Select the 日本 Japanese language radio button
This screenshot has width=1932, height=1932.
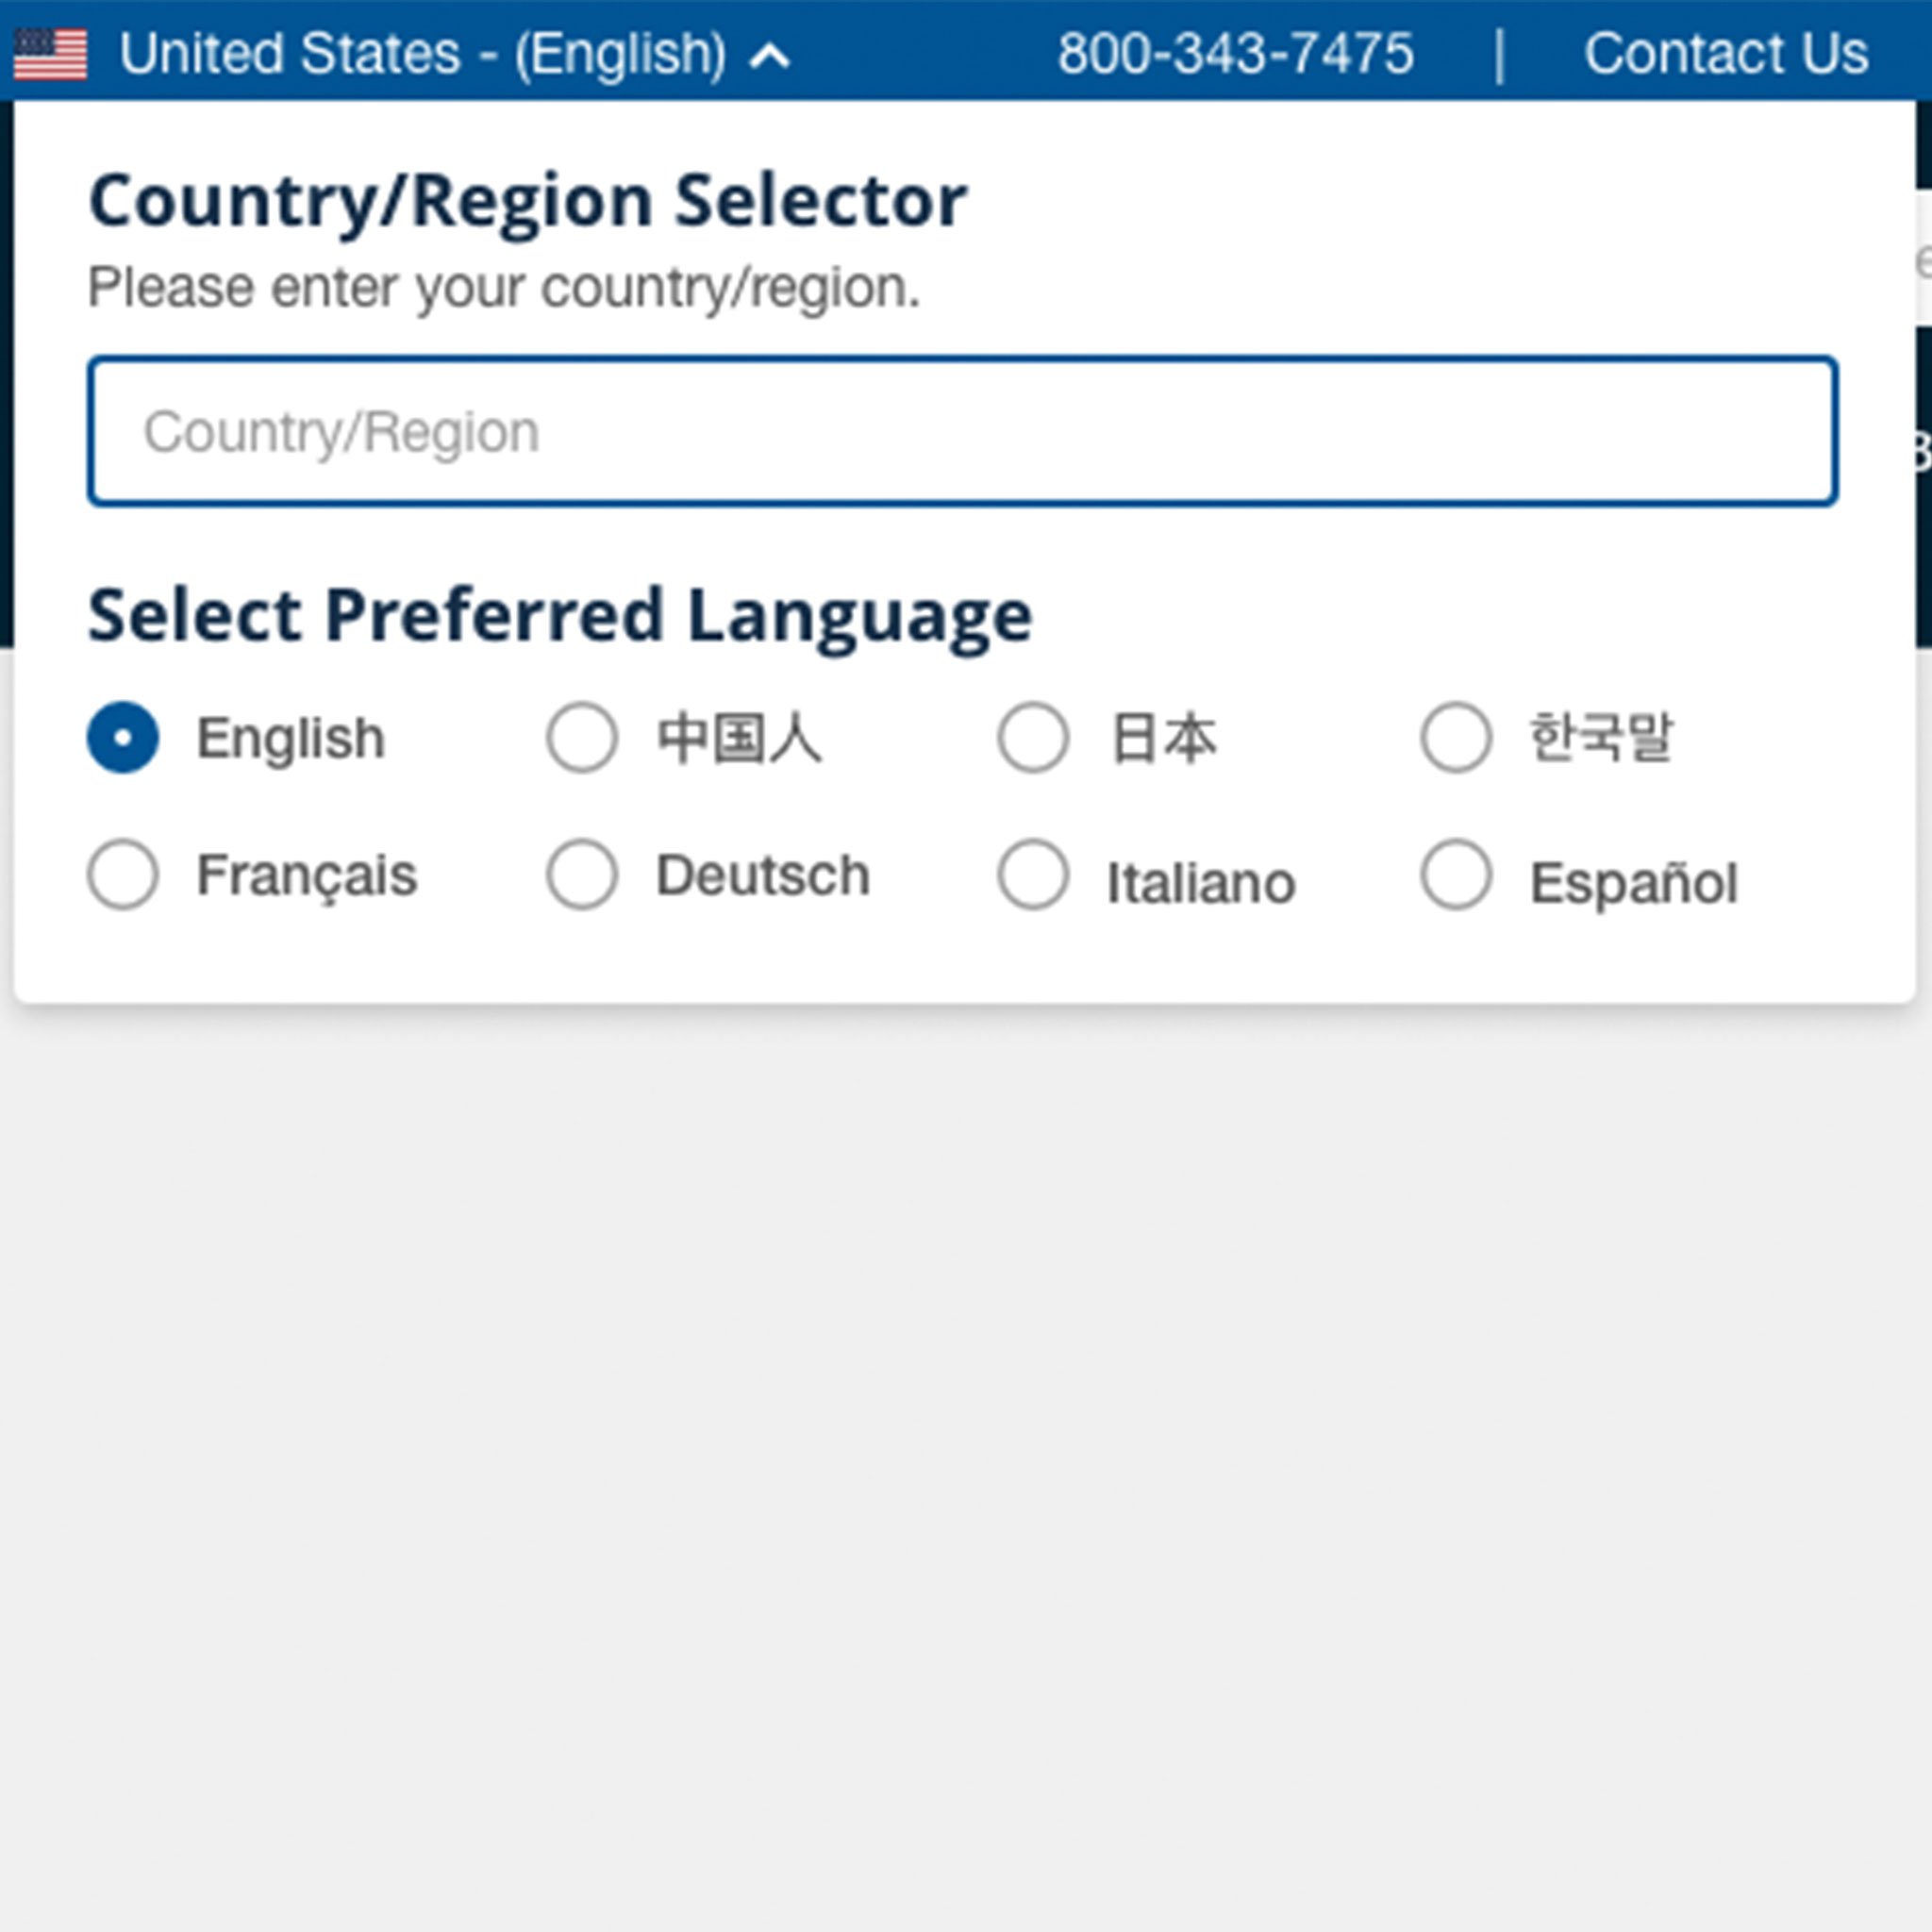[1033, 738]
